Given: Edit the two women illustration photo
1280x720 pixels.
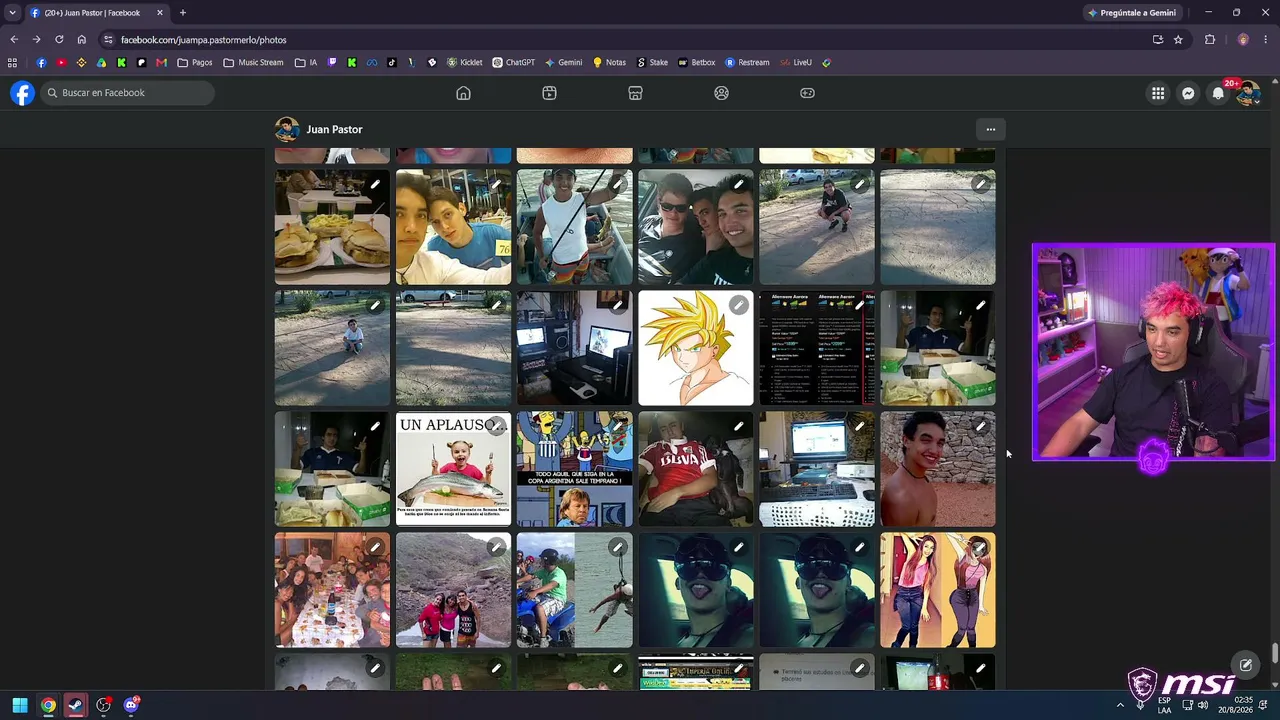Looking at the screenshot, I should 980,547.
